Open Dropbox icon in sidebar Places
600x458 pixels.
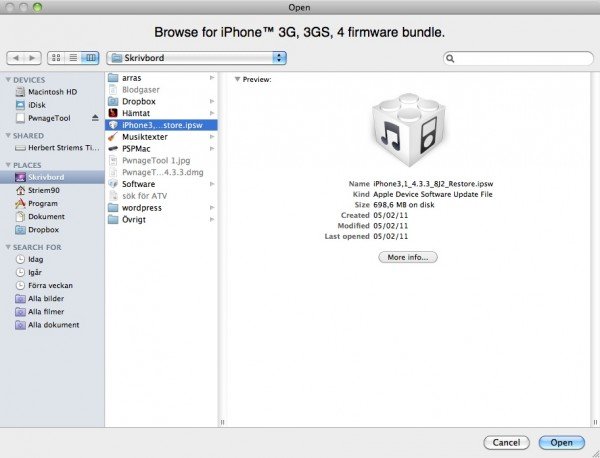[x=20, y=230]
